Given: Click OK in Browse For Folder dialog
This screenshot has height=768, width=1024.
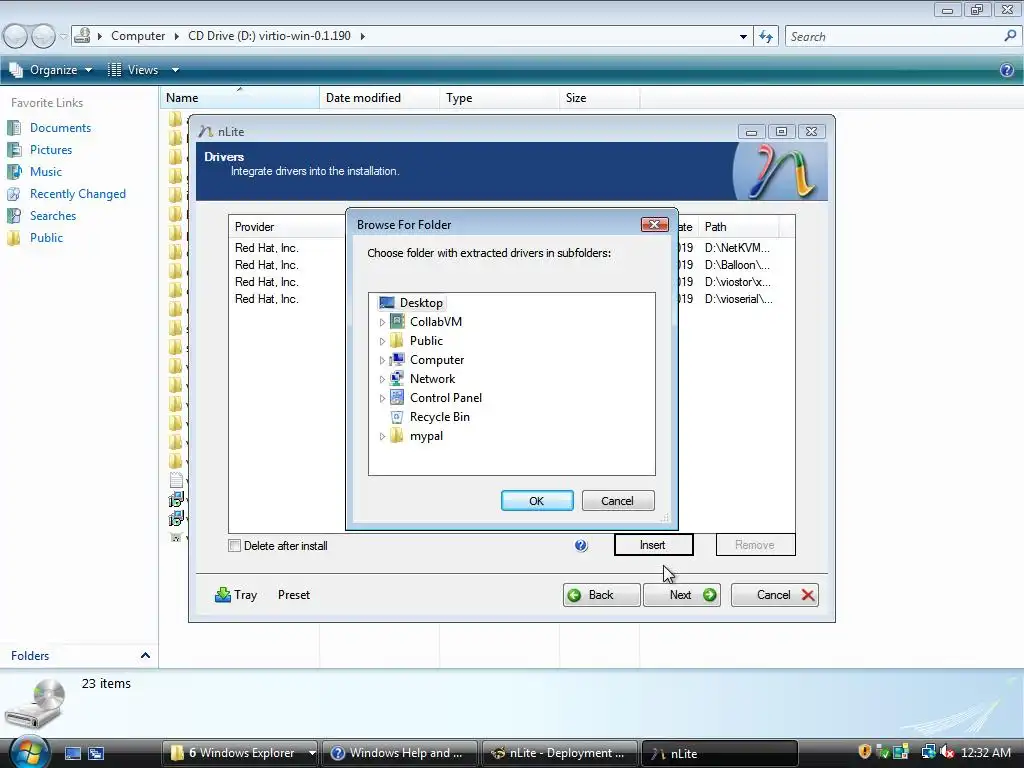Looking at the screenshot, I should [537, 501].
